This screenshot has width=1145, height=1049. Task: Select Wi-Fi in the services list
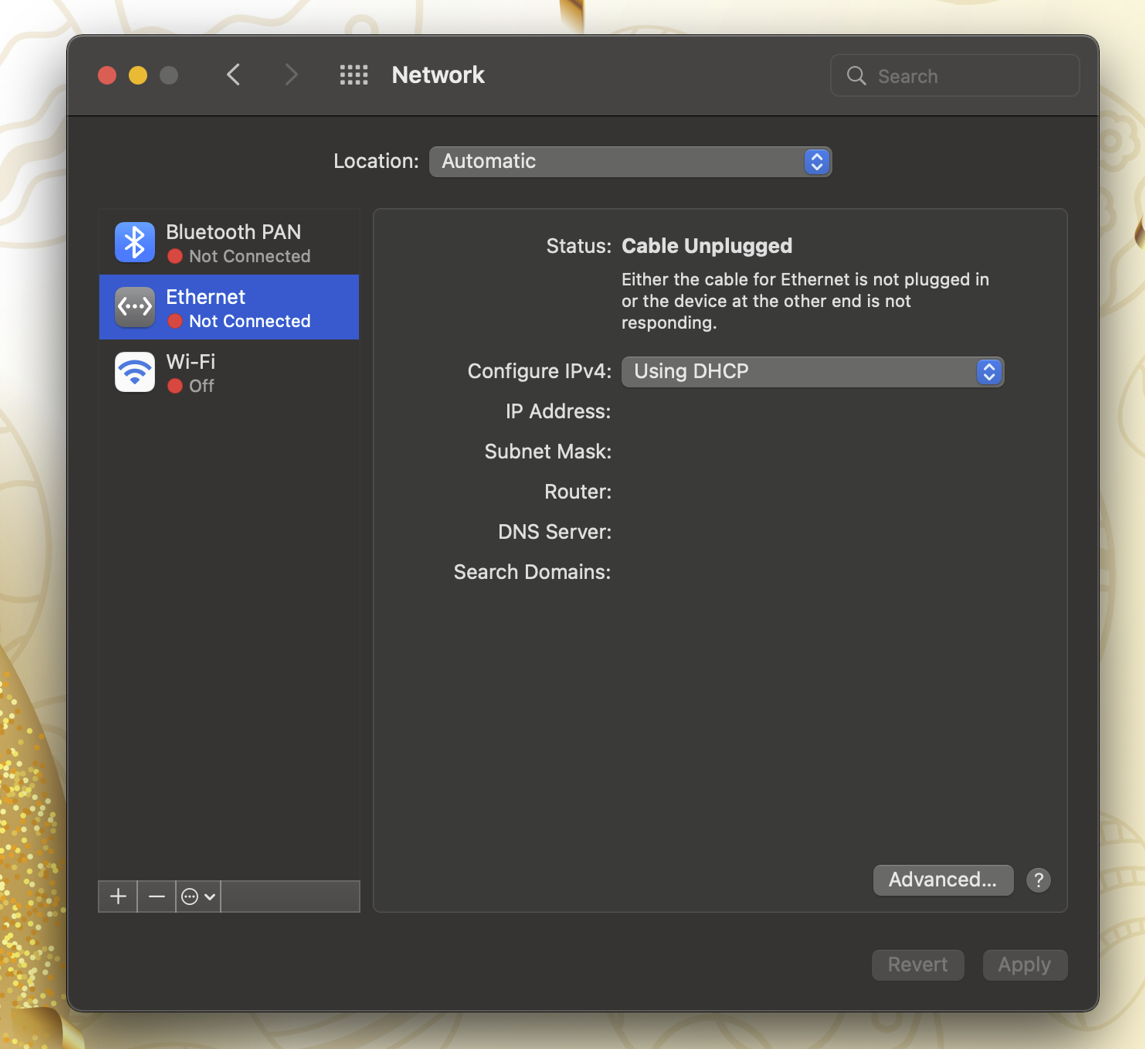point(229,372)
